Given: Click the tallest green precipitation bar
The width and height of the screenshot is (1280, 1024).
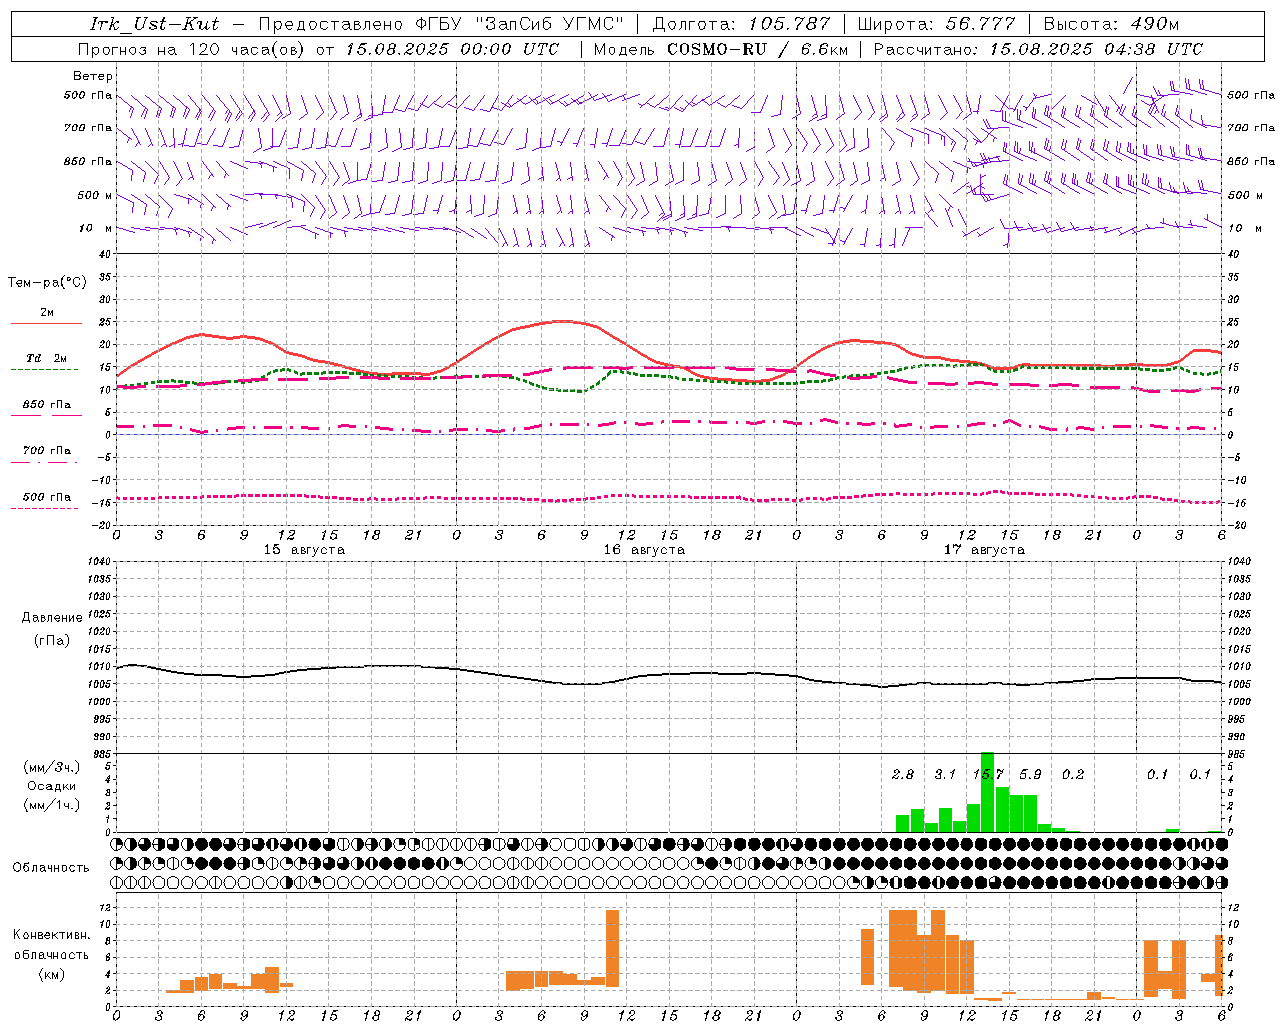Looking at the screenshot, I should [x=988, y=792].
